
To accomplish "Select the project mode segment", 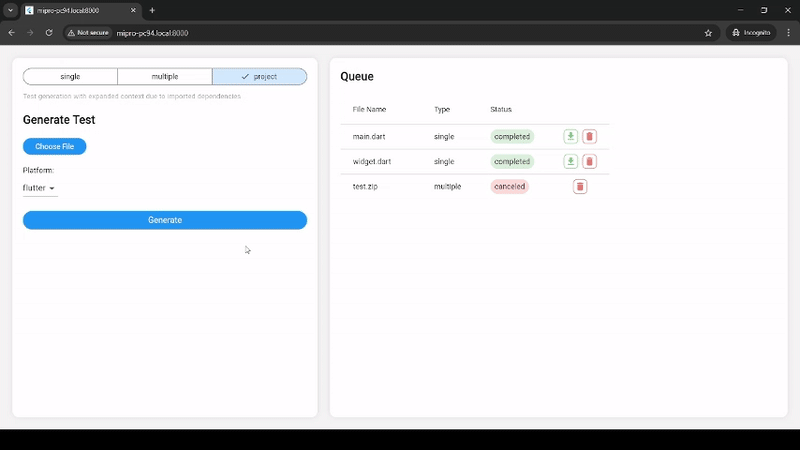I will coord(260,77).
